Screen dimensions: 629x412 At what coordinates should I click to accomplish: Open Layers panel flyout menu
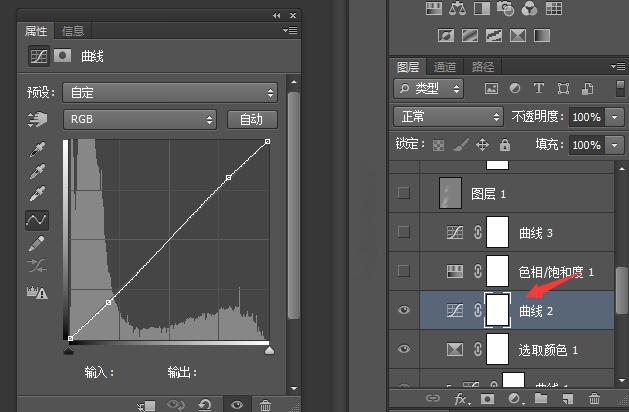tap(618, 66)
